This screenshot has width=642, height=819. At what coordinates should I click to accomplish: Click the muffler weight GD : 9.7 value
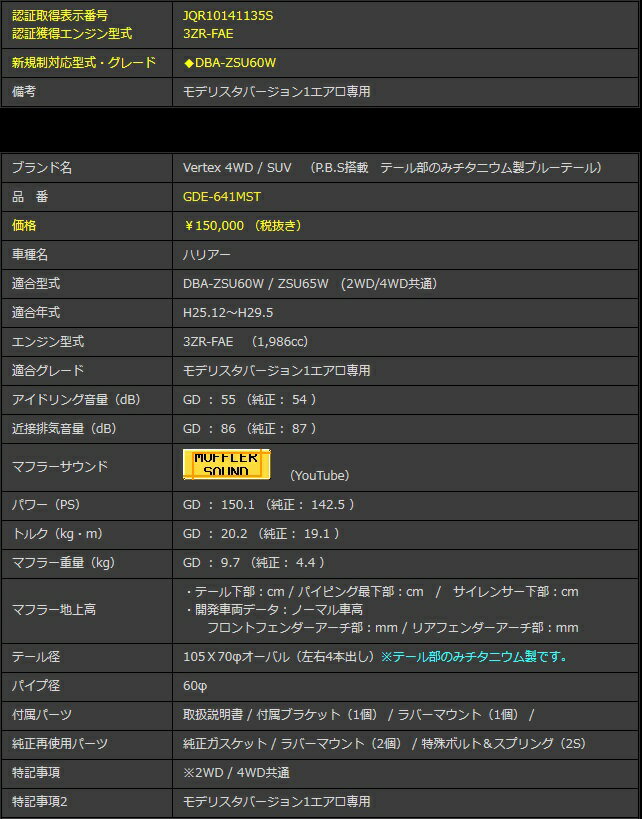click(212, 563)
